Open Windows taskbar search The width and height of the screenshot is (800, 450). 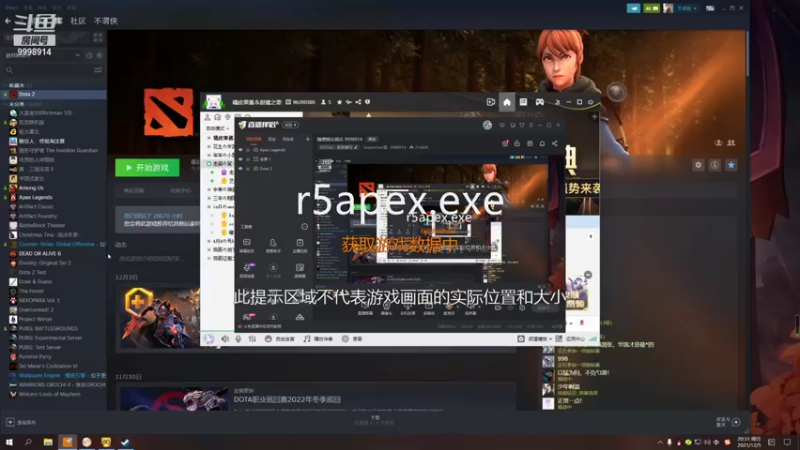point(28,442)
